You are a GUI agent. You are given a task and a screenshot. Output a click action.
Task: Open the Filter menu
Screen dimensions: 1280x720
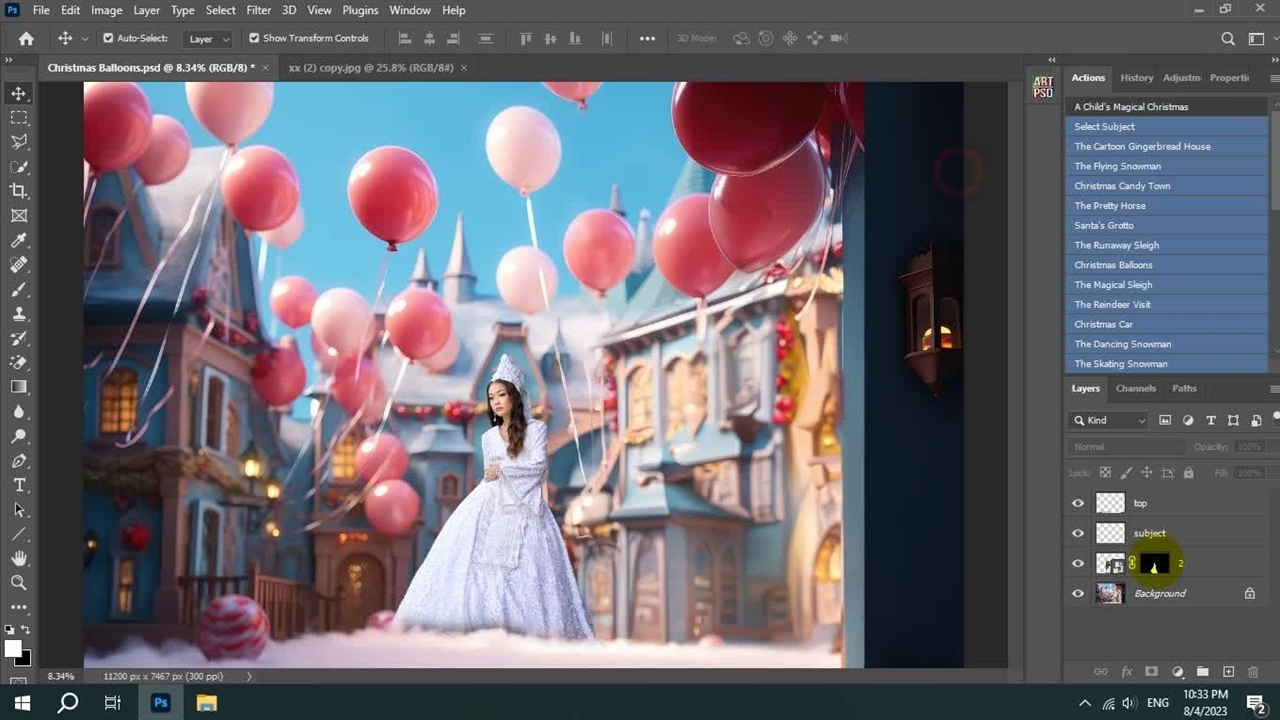258,10
